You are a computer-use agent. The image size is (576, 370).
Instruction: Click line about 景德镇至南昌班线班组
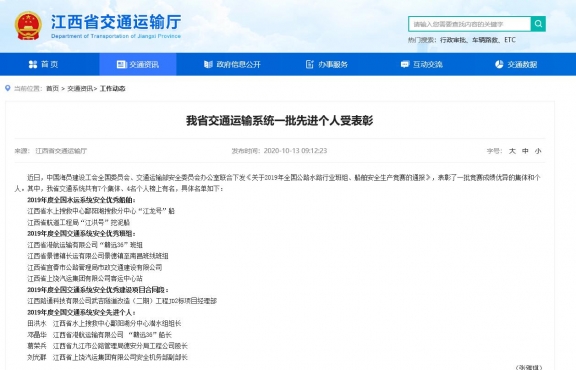tap(98, 256)
